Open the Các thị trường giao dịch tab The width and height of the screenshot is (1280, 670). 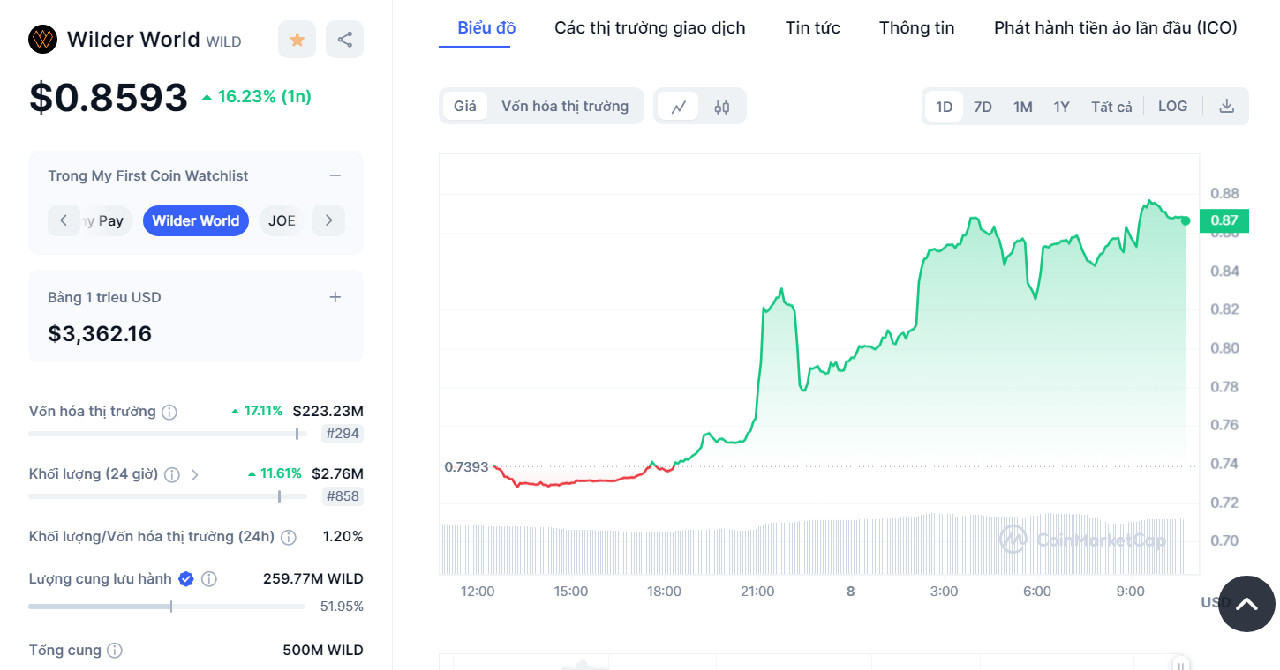tap(649, 28)
